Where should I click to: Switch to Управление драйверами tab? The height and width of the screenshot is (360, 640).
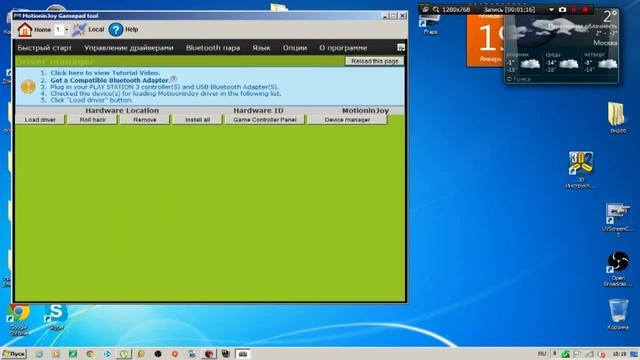coord(129,48)
